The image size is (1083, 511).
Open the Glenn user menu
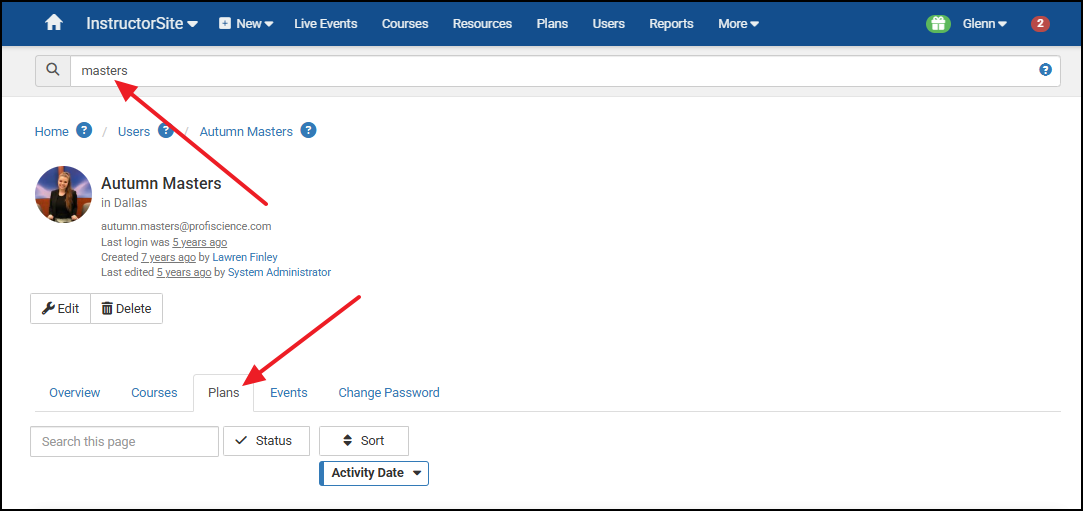click(x=985, y=23)
